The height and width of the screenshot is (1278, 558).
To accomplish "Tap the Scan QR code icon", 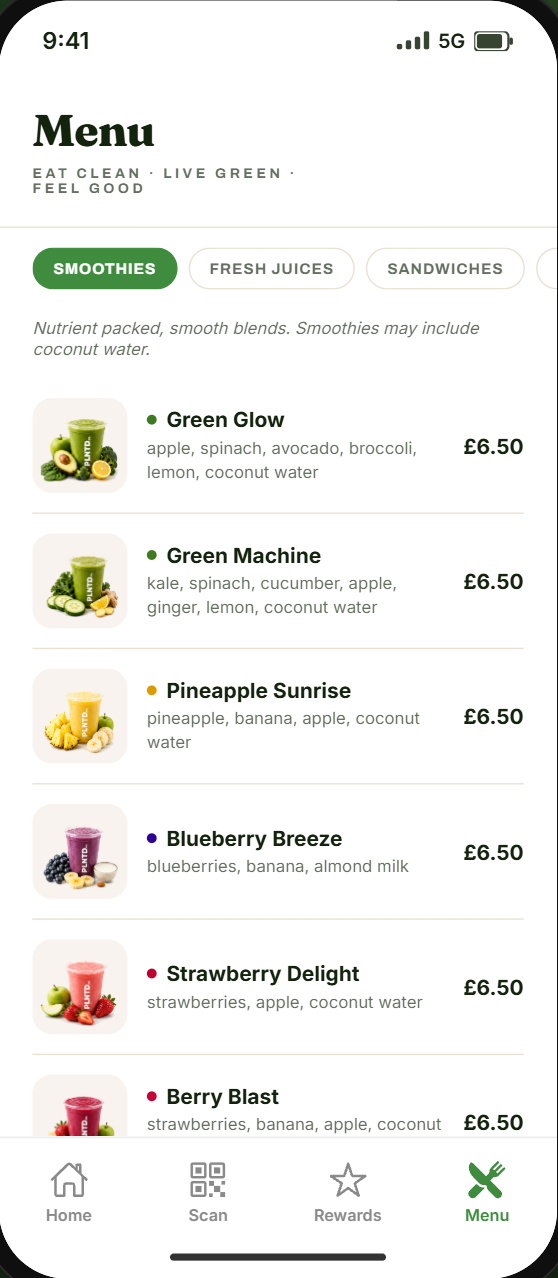I will [208, 1180].
